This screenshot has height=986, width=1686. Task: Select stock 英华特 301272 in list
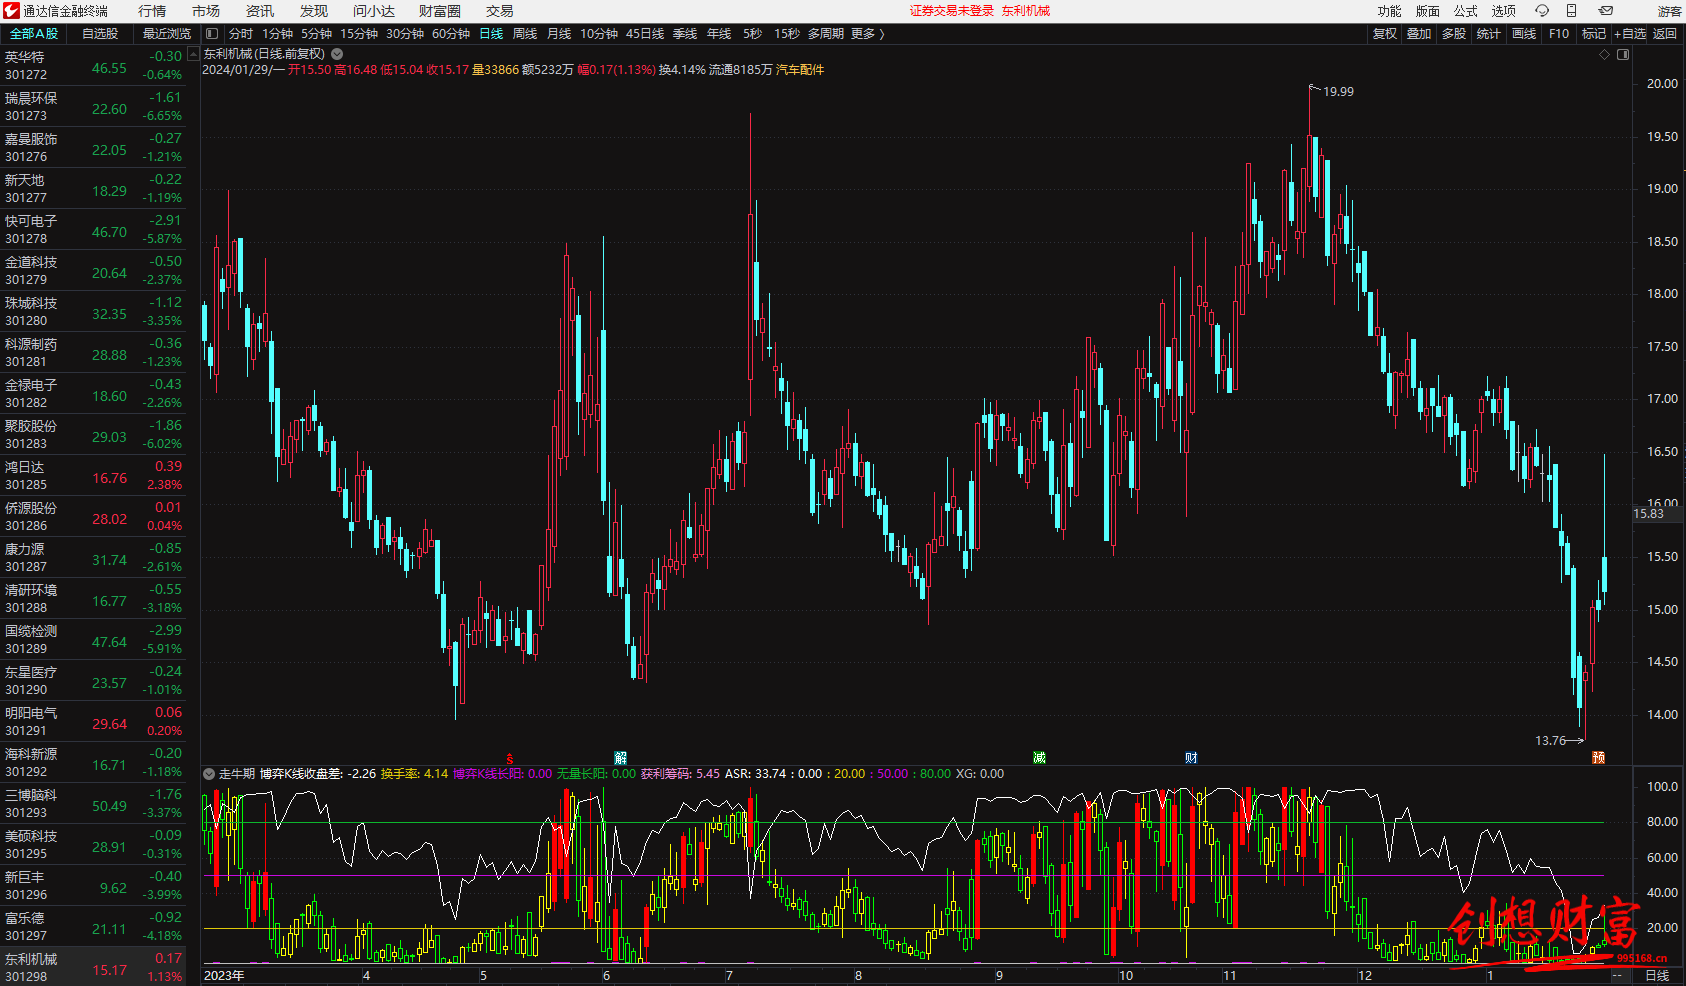click(x=94, y=66)
